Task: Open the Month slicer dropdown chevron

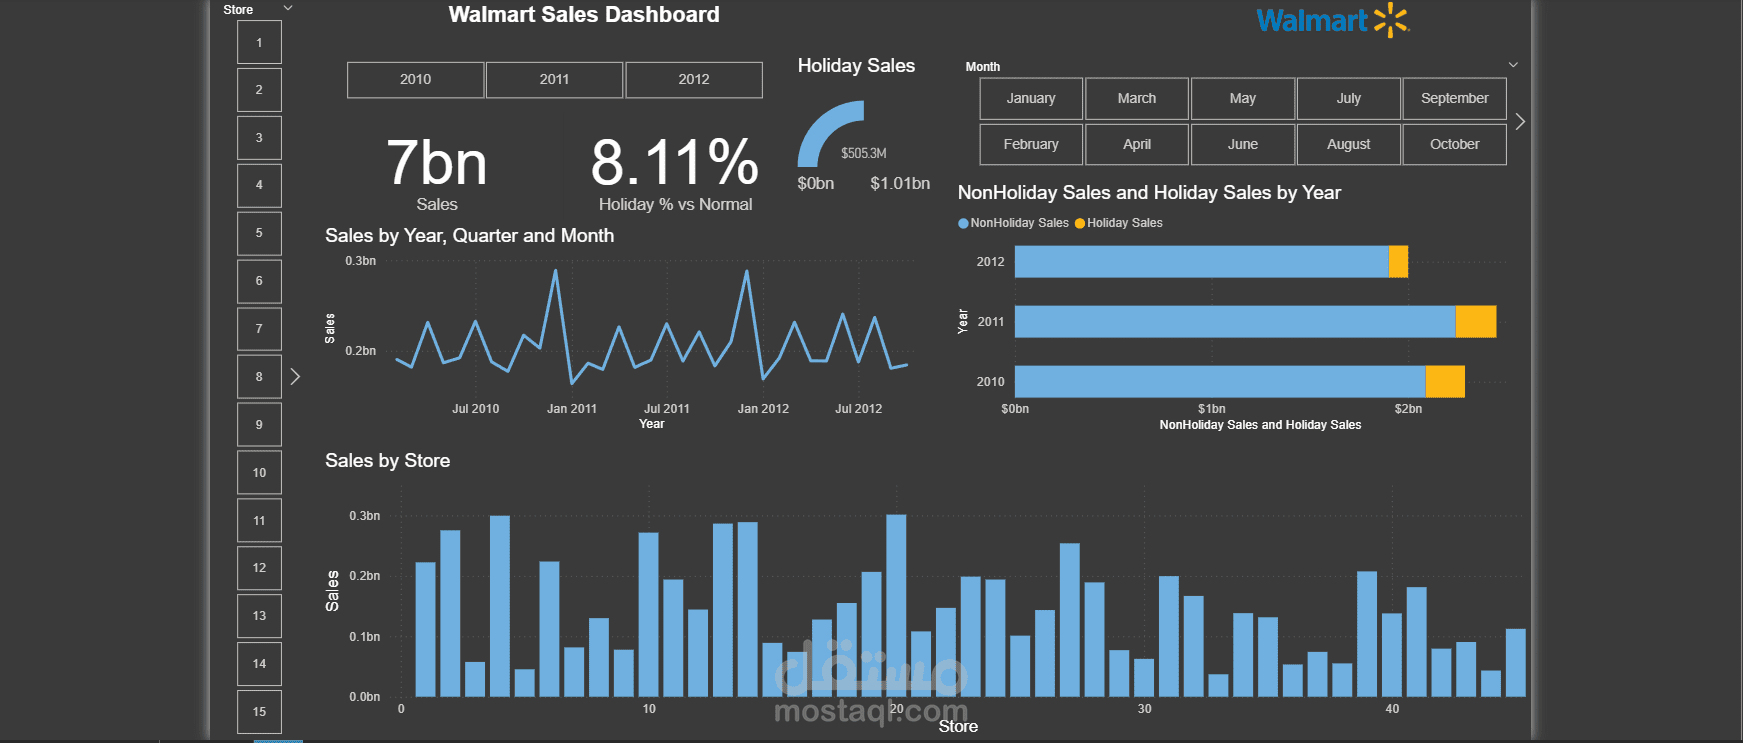Action: 1513,65
